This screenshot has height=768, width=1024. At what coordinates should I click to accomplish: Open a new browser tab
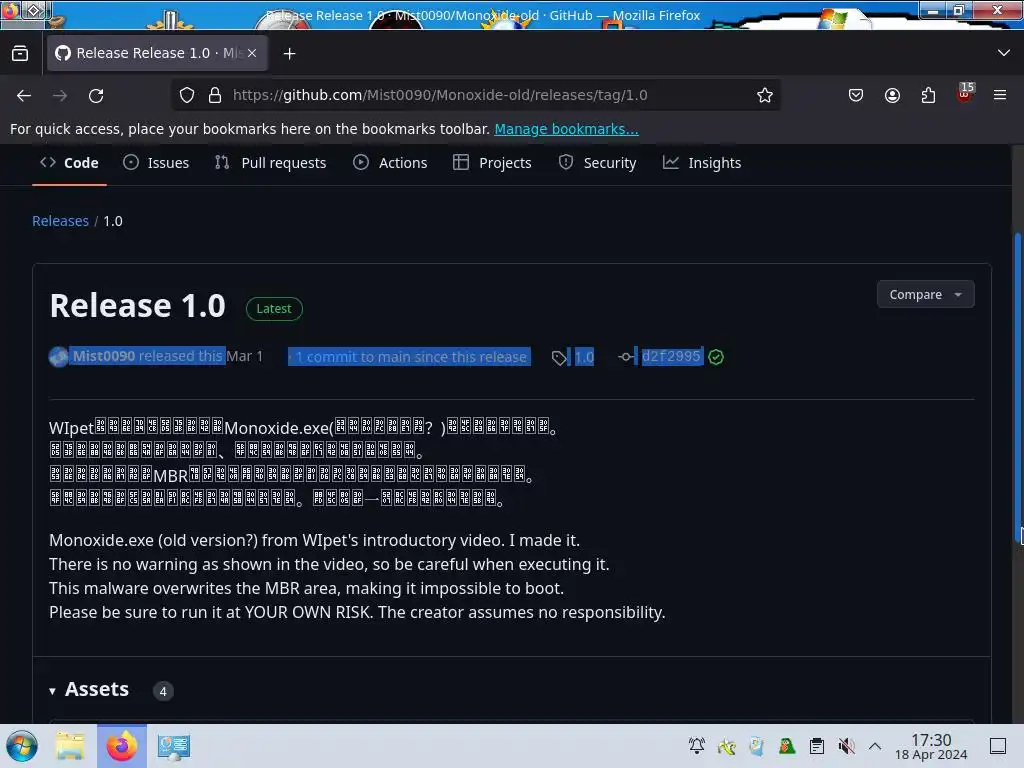click(289, 54)
